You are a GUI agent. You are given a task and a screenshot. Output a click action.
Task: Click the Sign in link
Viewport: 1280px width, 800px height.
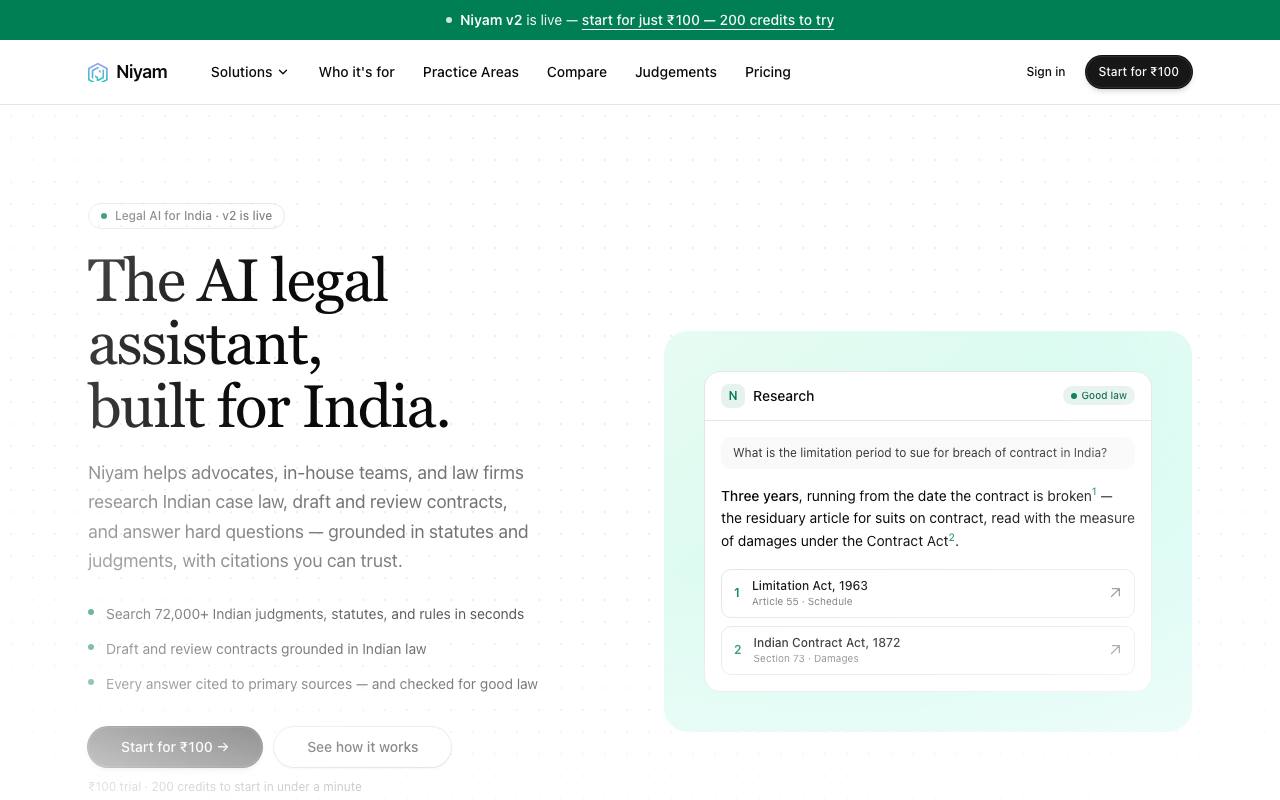pyautogui.click(x=1046, y=72)
